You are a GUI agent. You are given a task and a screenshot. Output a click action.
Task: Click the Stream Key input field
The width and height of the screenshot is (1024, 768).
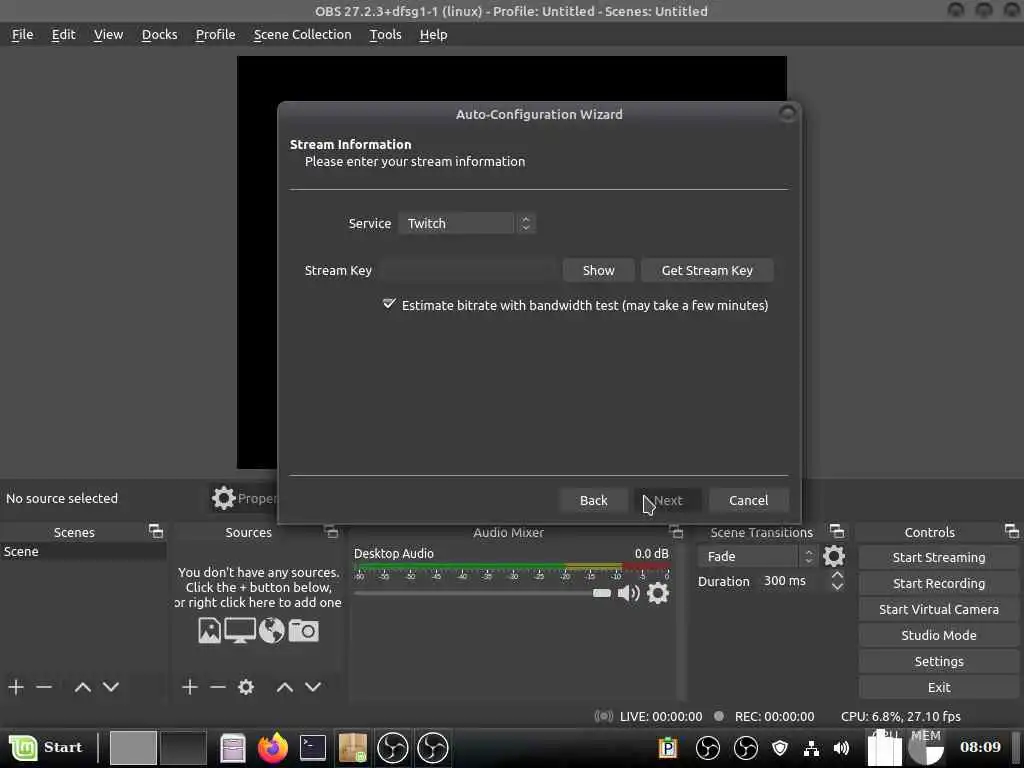pyautogui.click(x=468, y=270)
